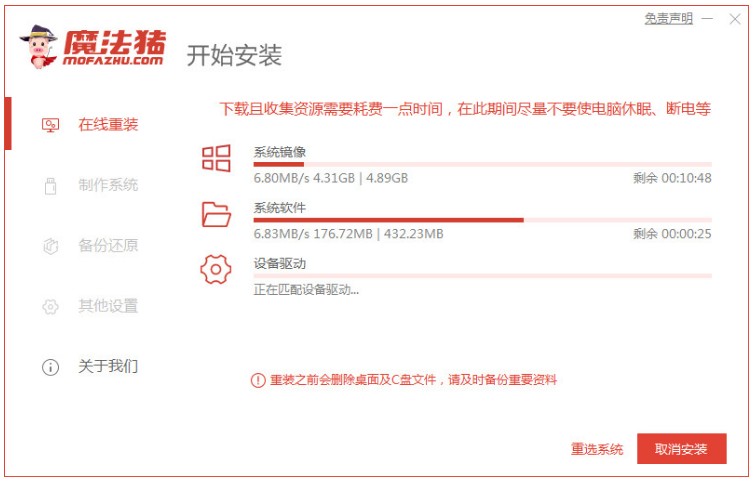Select 备份还原 in the sidebar
754x483 pixels.
(108, 246)
